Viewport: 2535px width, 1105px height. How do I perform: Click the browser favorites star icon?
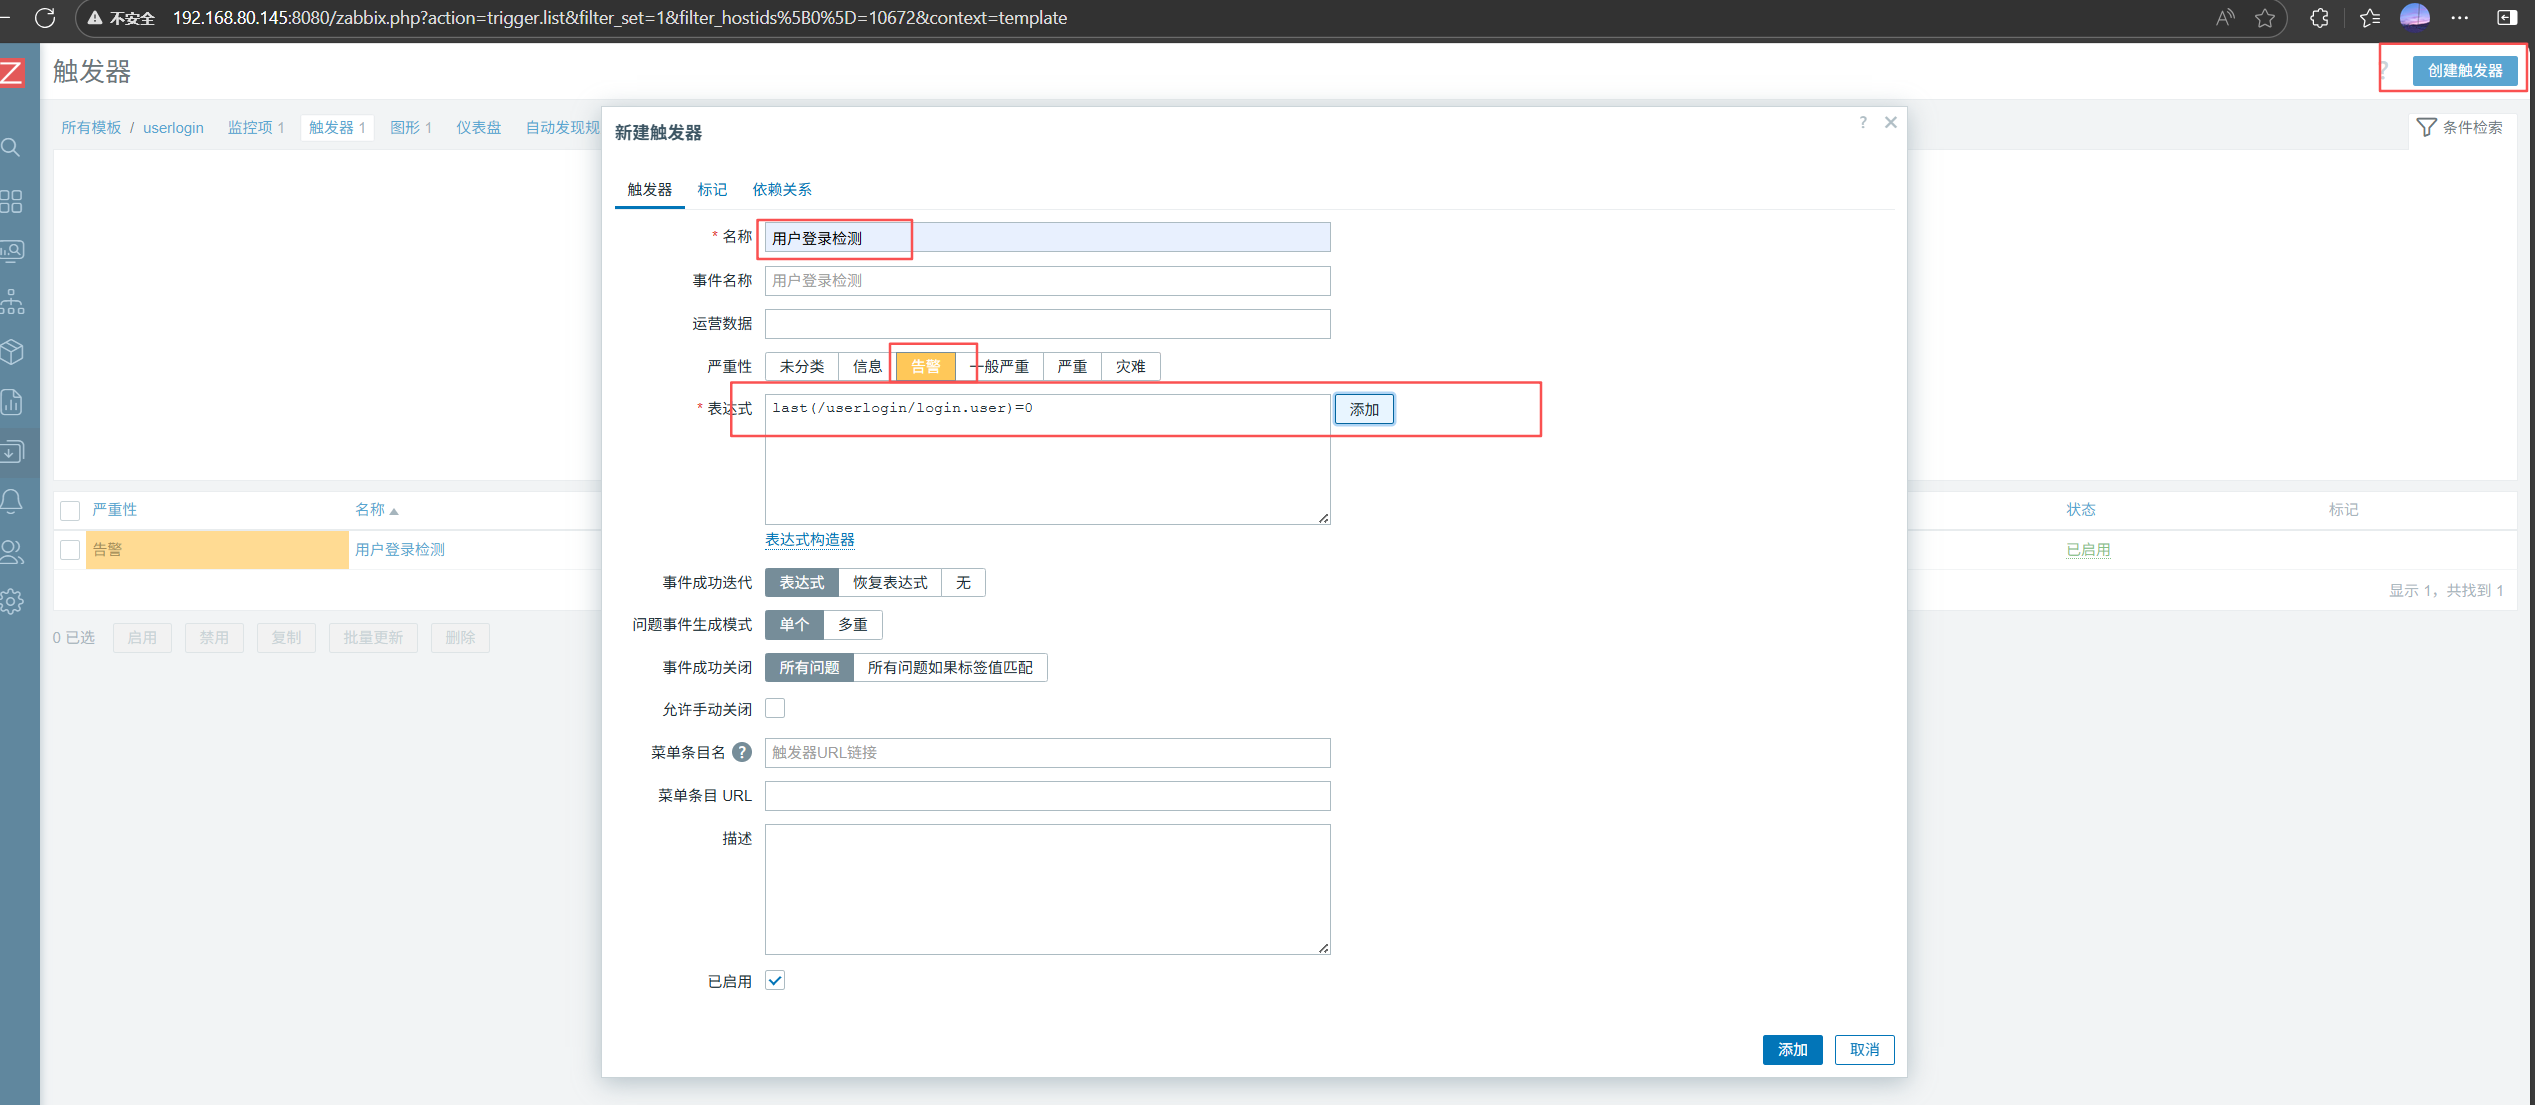click(x=2264, y=18)
